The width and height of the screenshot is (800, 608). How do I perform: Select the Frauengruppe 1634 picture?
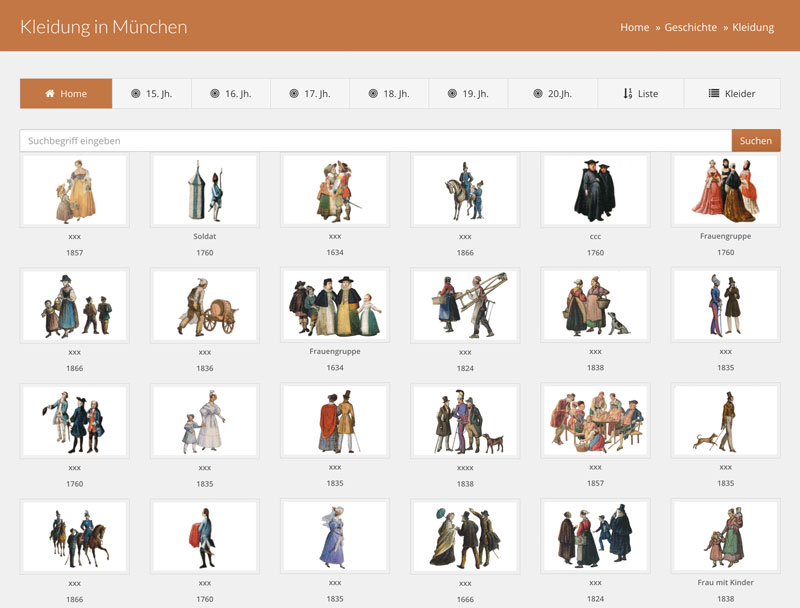(x=335, y=305)
